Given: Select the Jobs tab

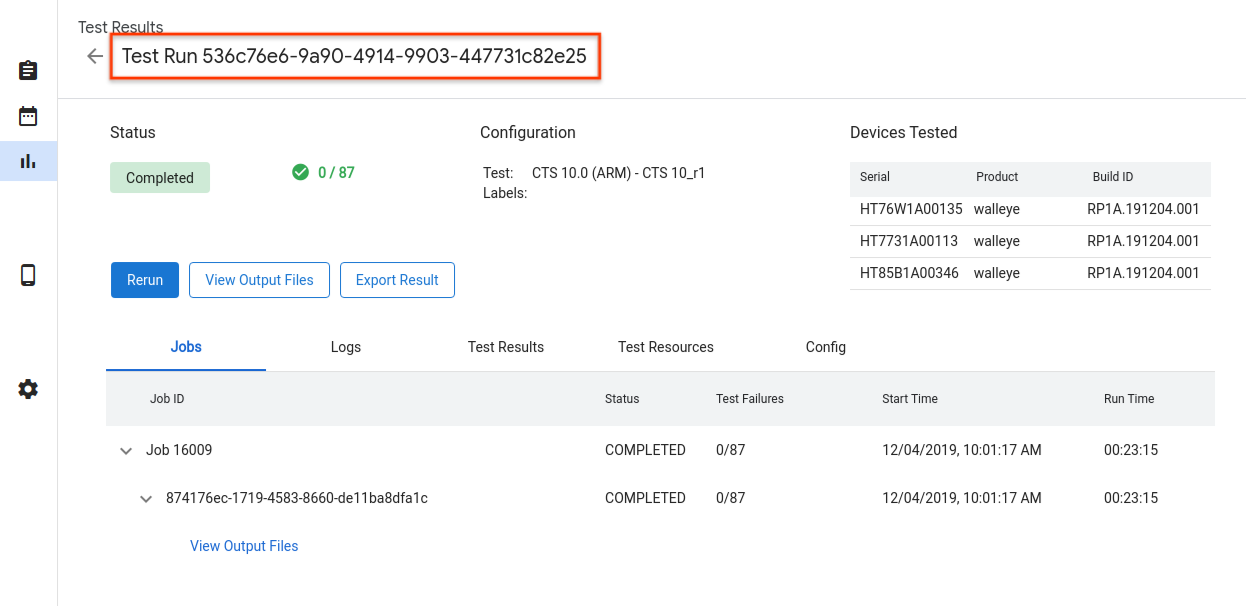Looking at the screenshot, I should click(x=186, y=347).
